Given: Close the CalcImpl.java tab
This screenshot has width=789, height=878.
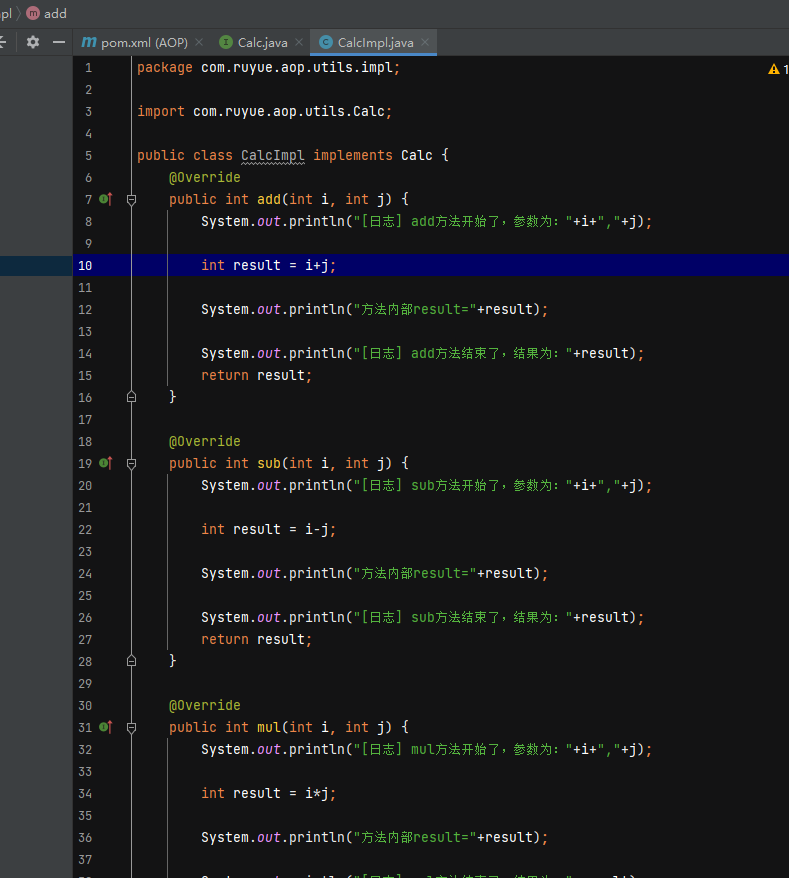Looking at the screenshot, I should (425, 42).
